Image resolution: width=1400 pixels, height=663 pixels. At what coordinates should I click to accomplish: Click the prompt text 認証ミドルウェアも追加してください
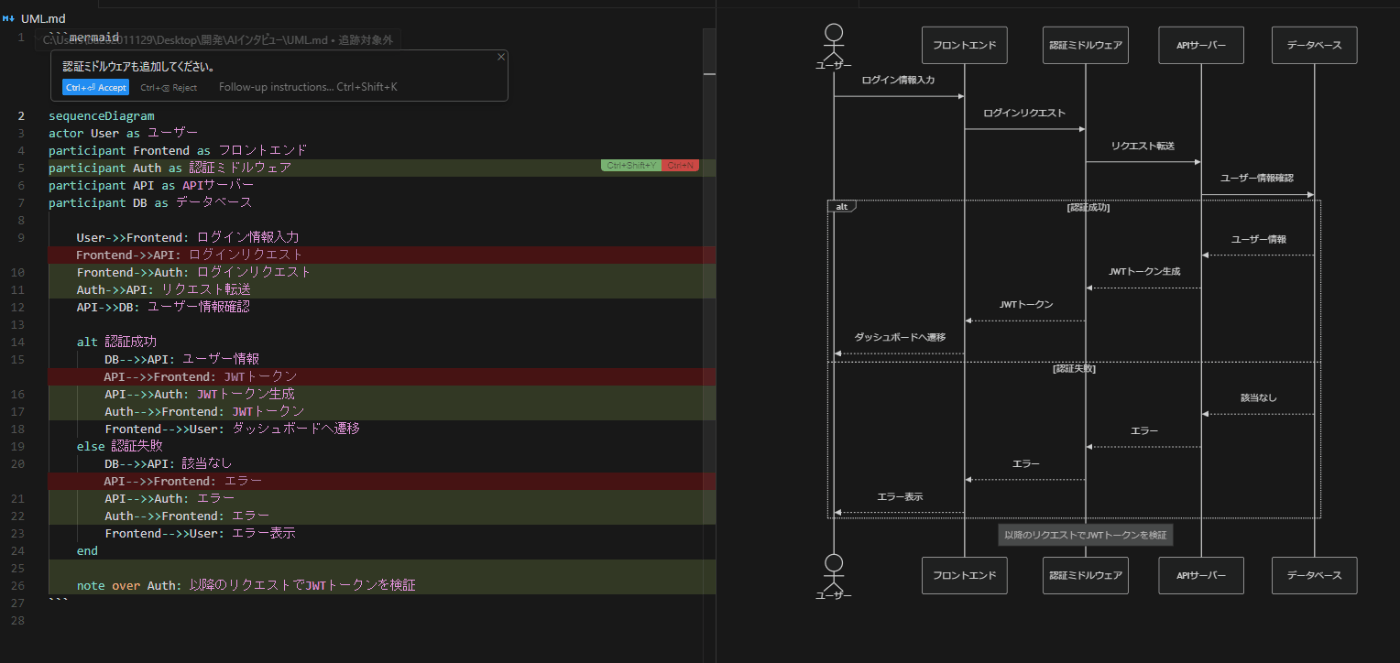tap(138, 66)
